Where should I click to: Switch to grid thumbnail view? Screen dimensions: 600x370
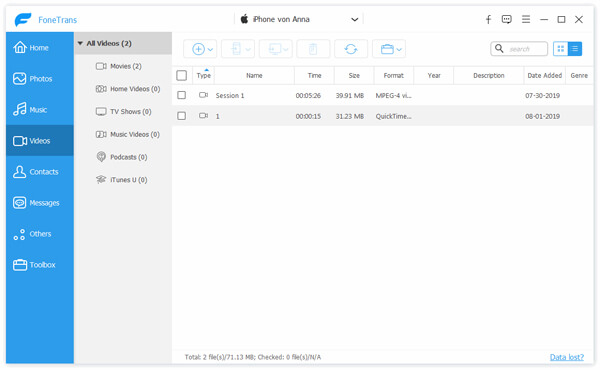coord(561,49)
